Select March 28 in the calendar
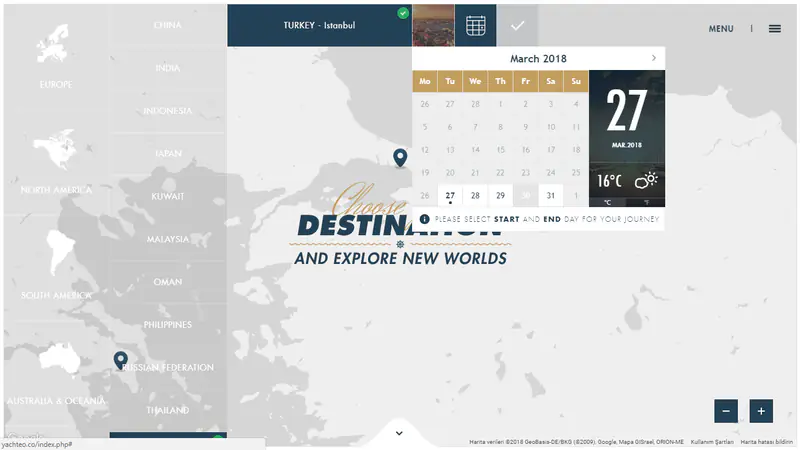The image size is (800, 450). [x=475, y=195]
